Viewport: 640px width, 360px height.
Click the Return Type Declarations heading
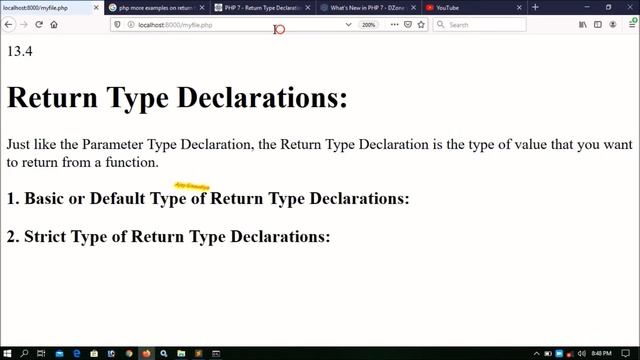[x=177, y=98]
